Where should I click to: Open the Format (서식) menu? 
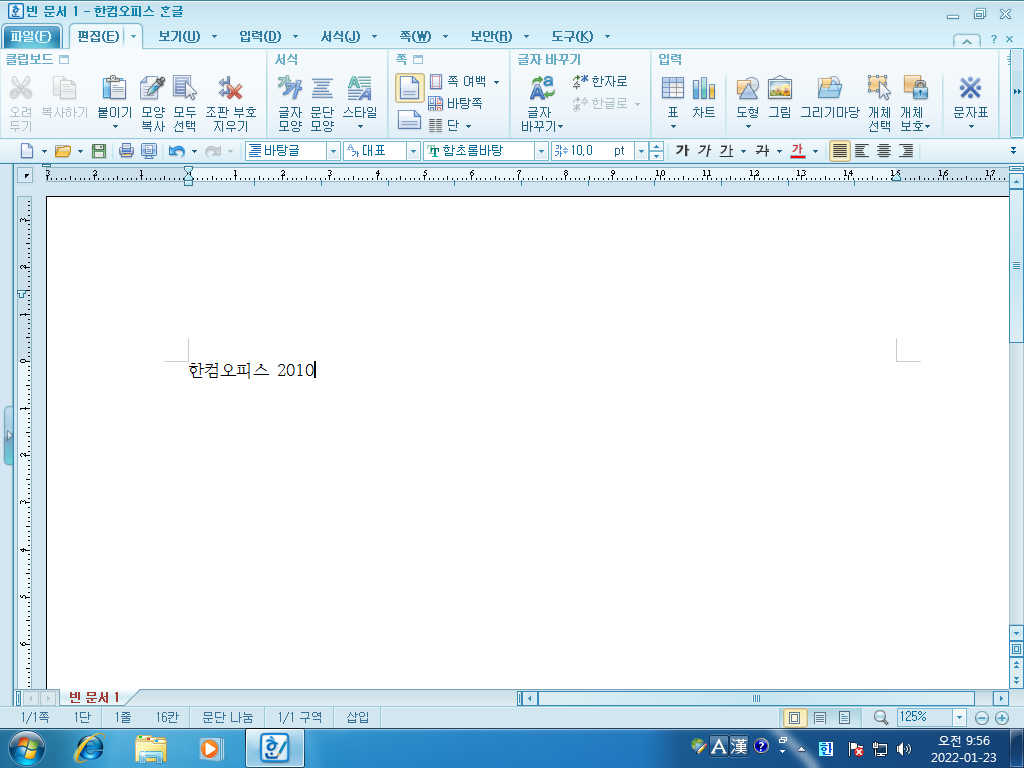pos(340,37)
